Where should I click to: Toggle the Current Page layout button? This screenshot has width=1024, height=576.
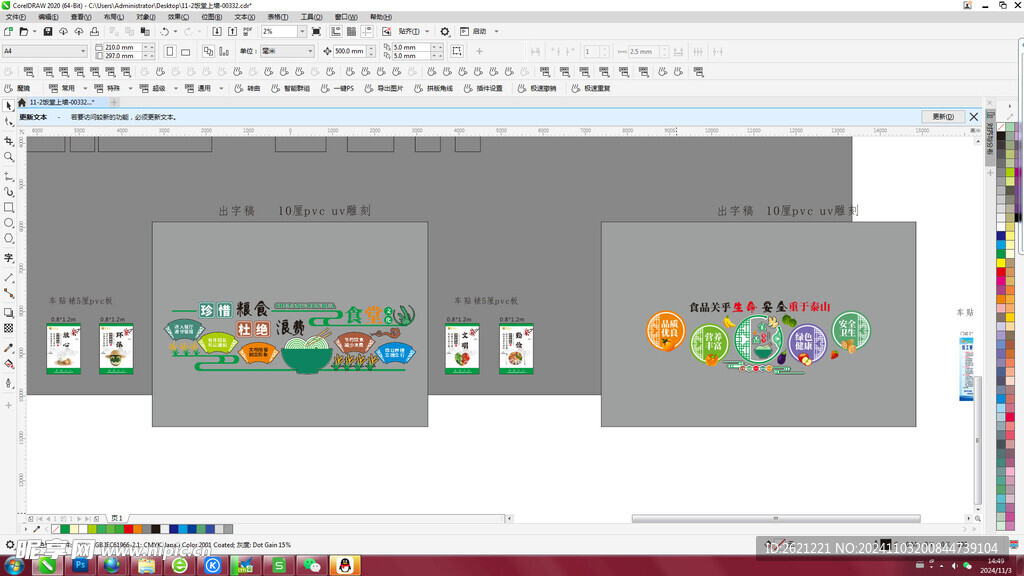coord(224,51)
